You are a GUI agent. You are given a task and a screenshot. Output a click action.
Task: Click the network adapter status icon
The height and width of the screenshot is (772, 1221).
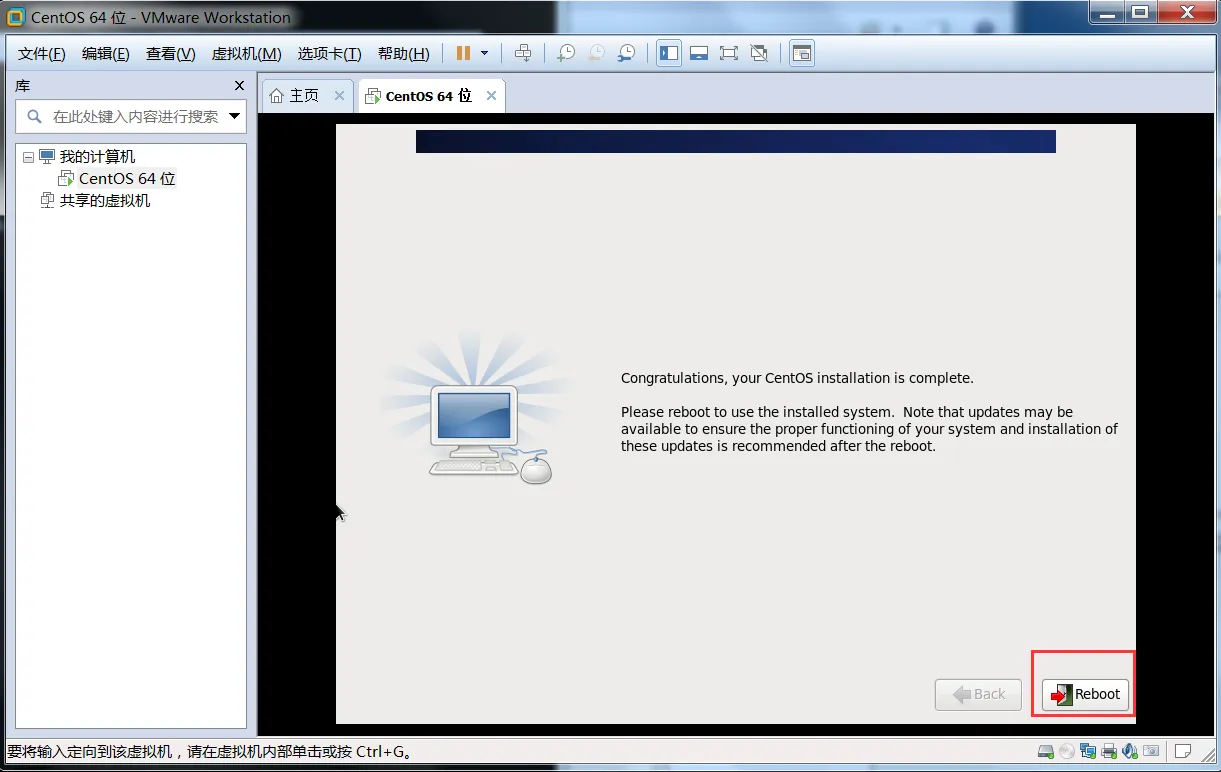click(1088, 751)
